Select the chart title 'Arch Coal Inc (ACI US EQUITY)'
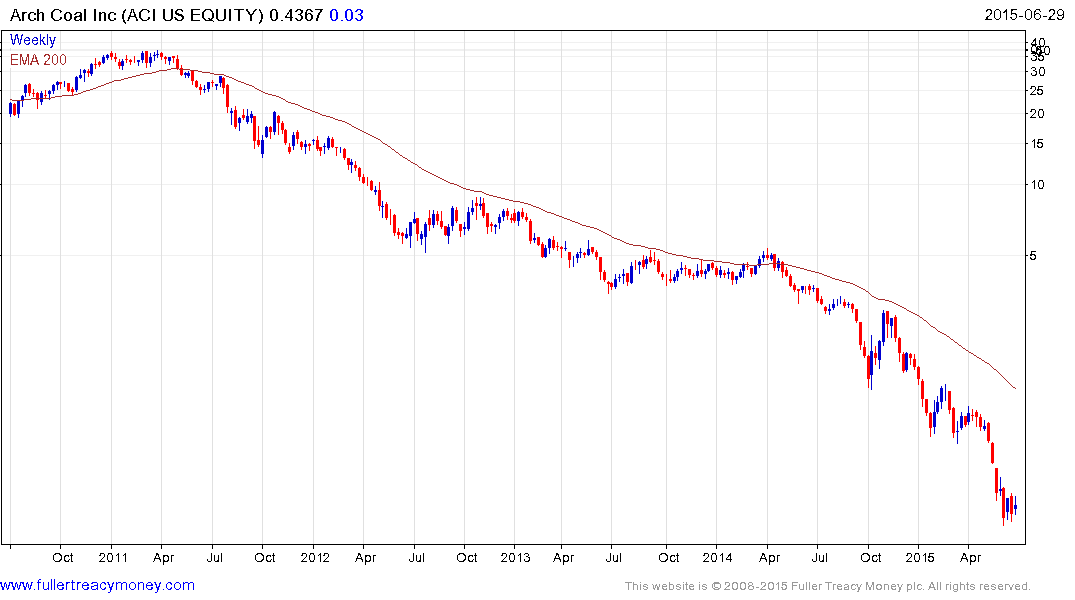Screen dimensions: 1075x600 tap(136, 15)
